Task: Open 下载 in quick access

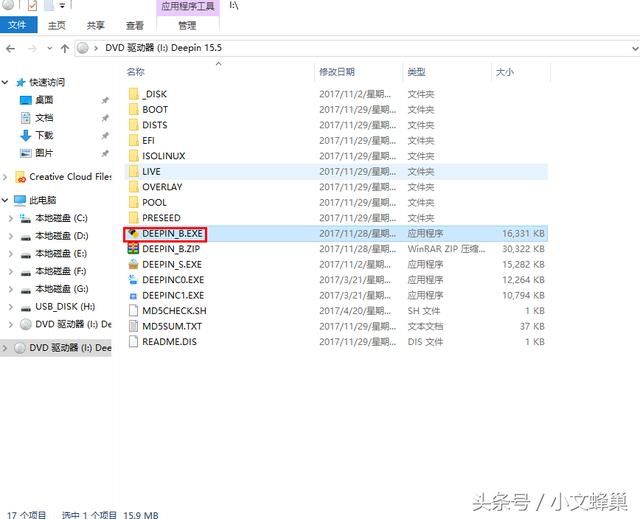Action: (x=44, y=135)
